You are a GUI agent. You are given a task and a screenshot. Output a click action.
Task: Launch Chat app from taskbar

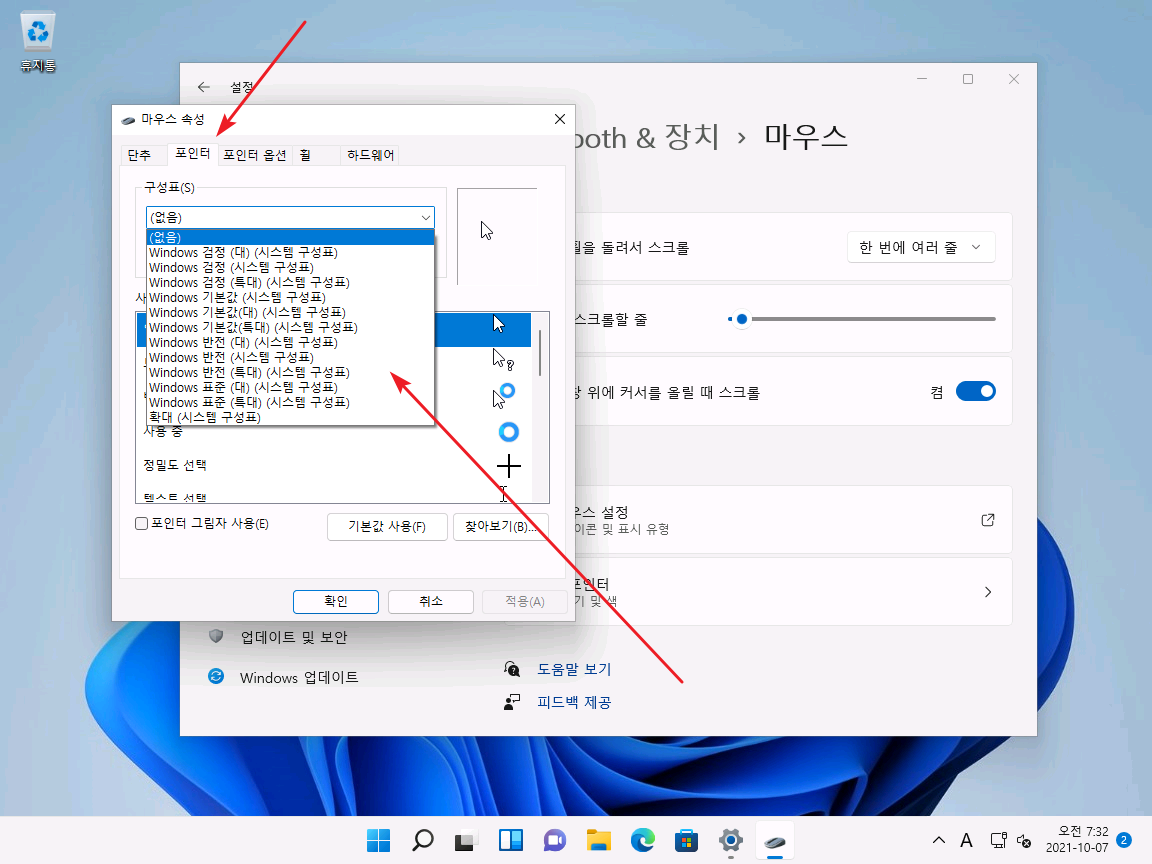555,840
